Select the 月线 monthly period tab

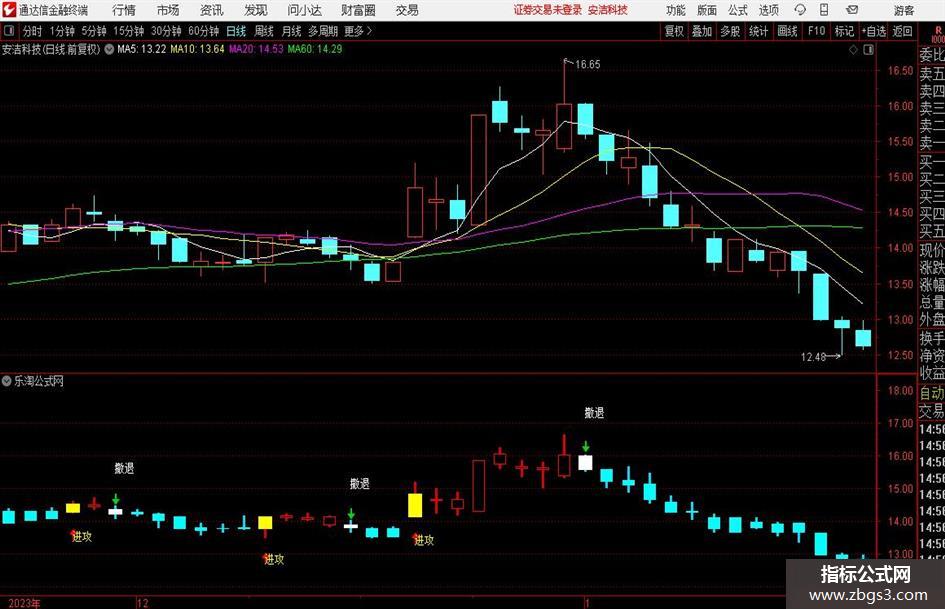[x=292, y=31]
